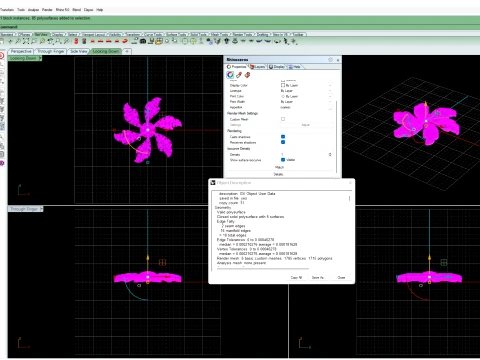Click the Match button in Properties
Image resolution: width=480 pixels, height=360 pixels.
pyautogui.click(x=279, y=167)
